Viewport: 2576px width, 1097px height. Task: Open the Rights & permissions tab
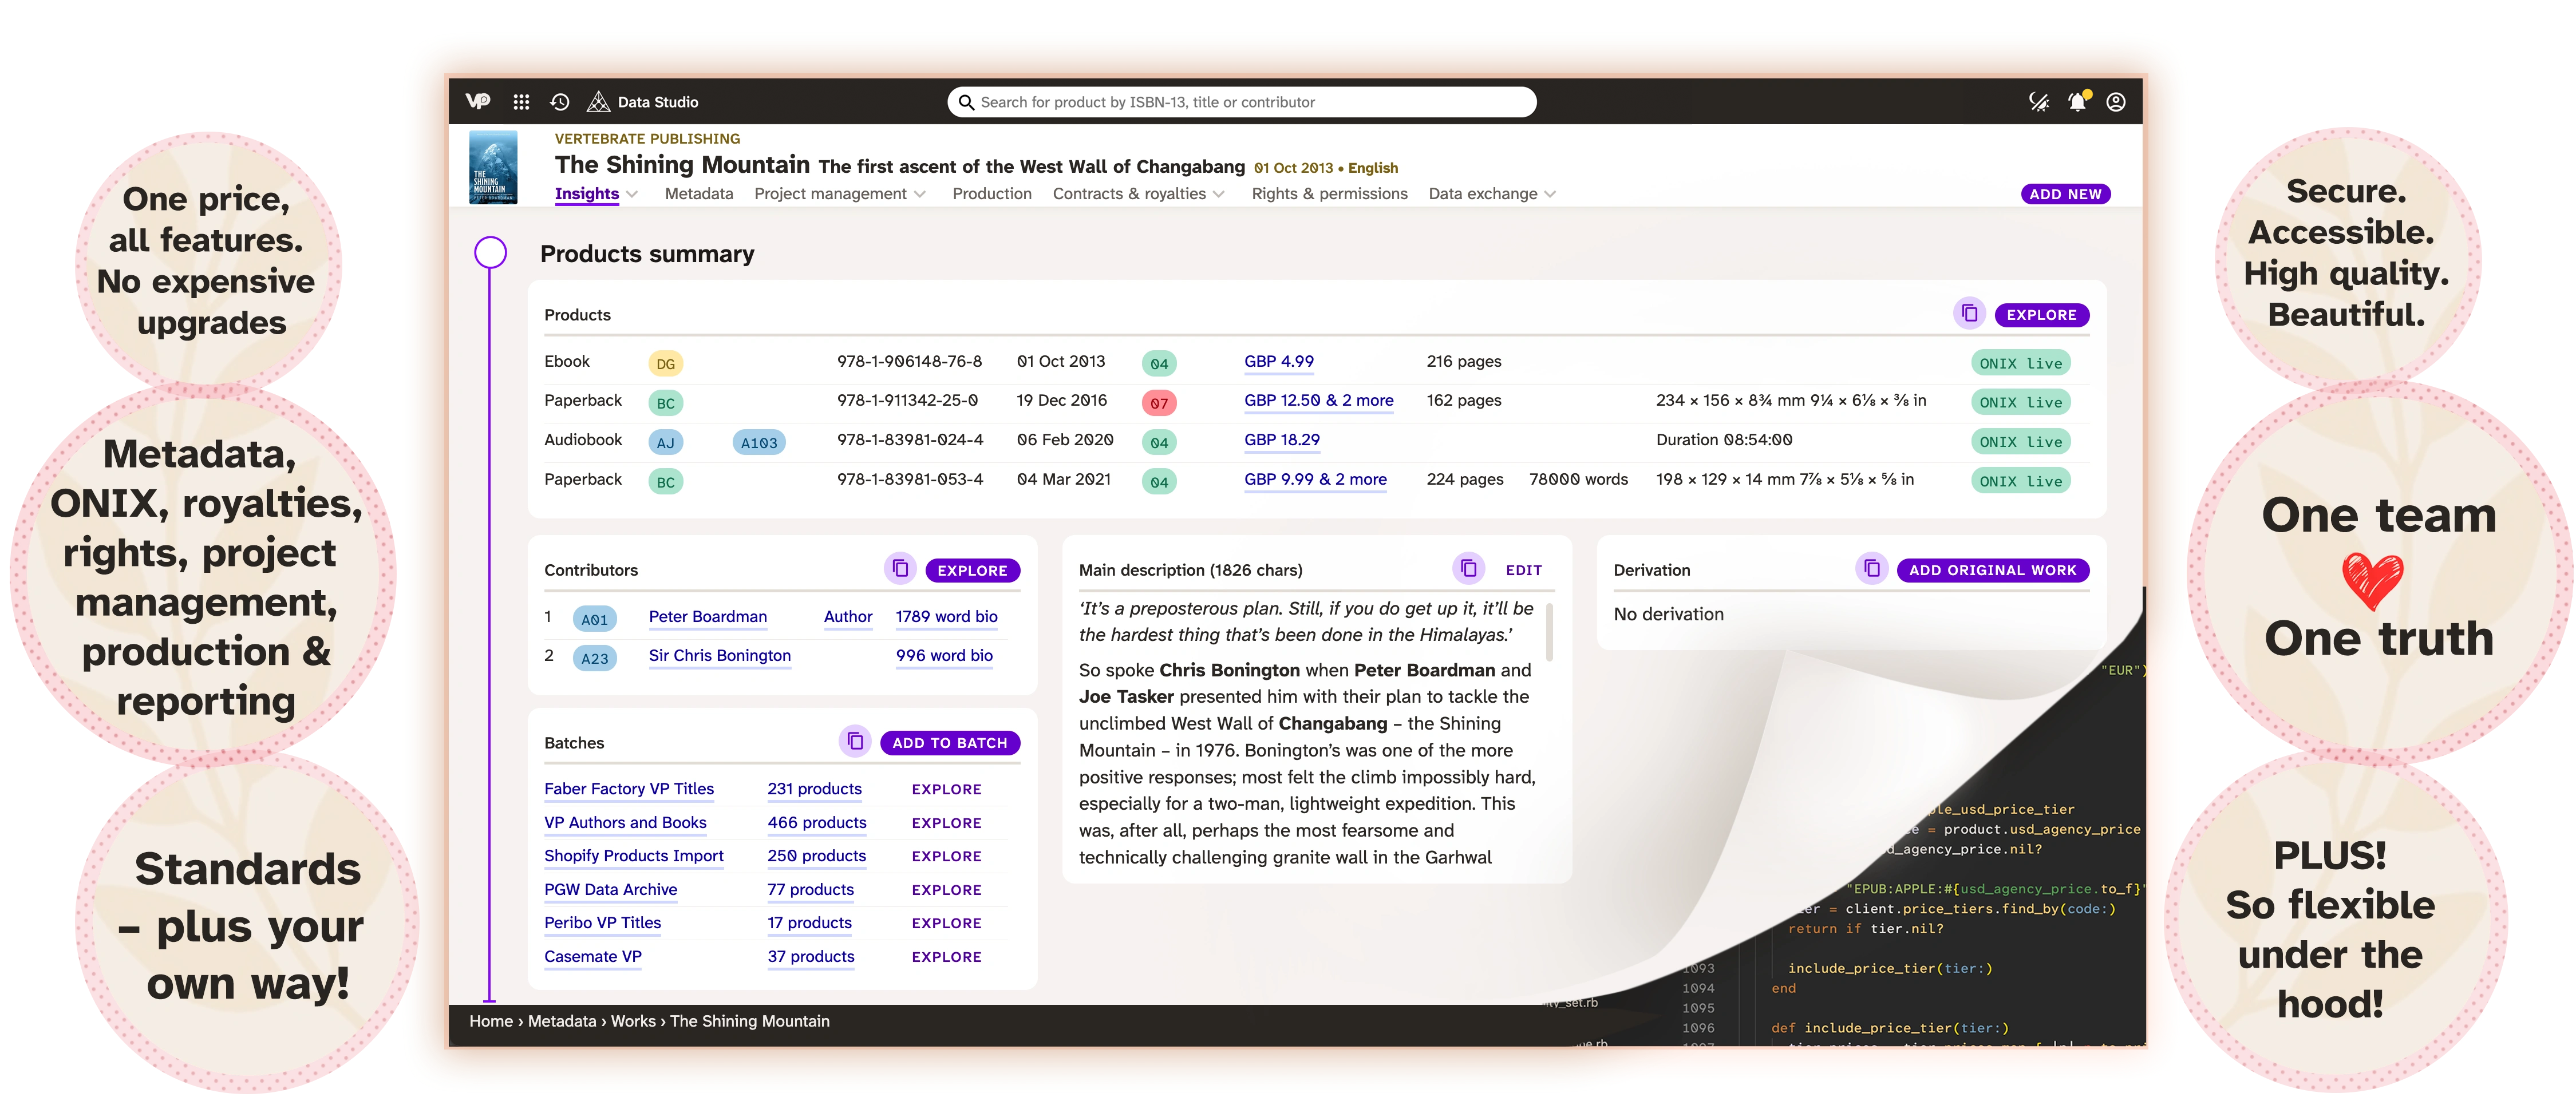pos(1329,194)
